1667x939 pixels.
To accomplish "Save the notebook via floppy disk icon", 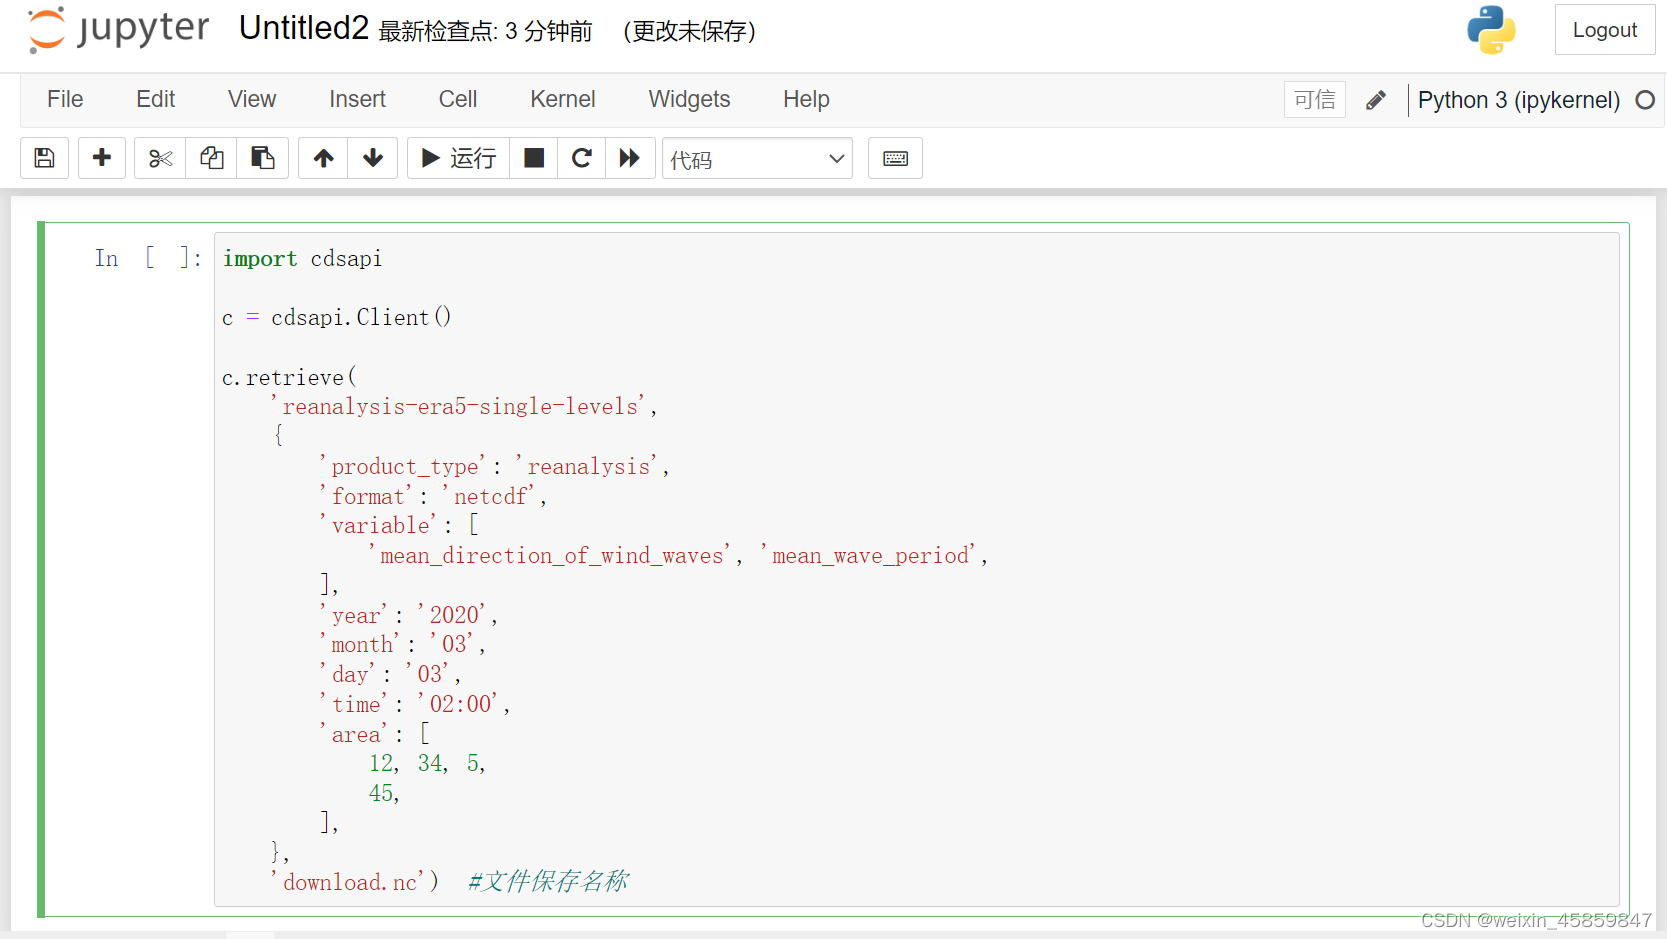I will click(x=44, y=158).
